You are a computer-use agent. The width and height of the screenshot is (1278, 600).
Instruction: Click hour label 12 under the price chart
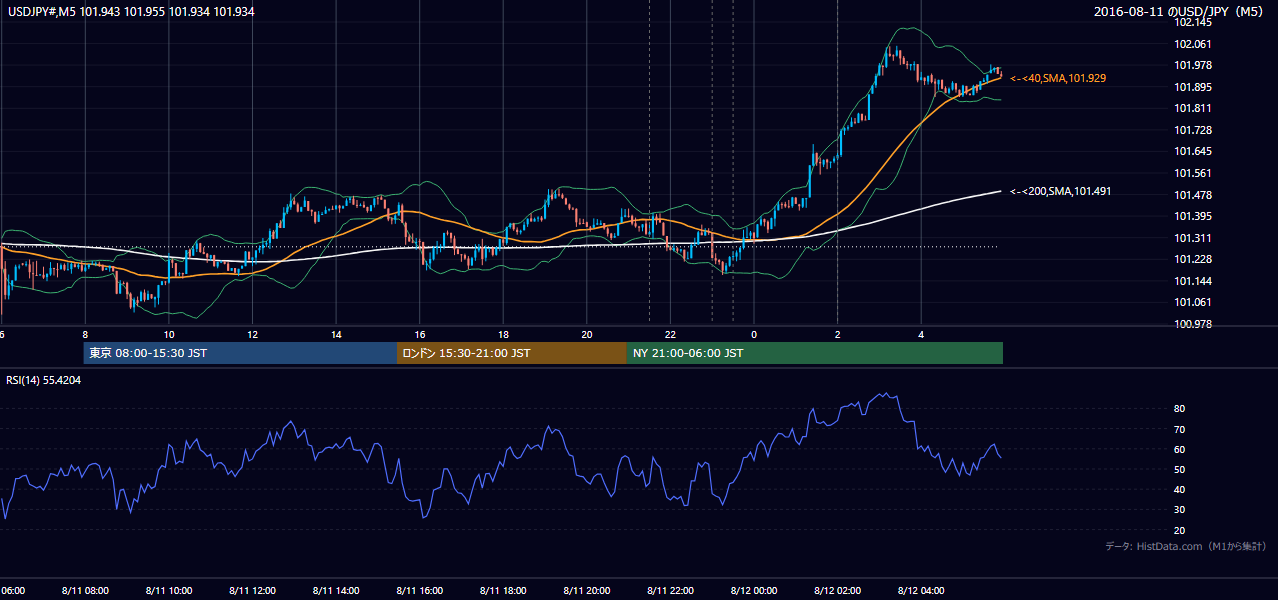pos(252,335)
